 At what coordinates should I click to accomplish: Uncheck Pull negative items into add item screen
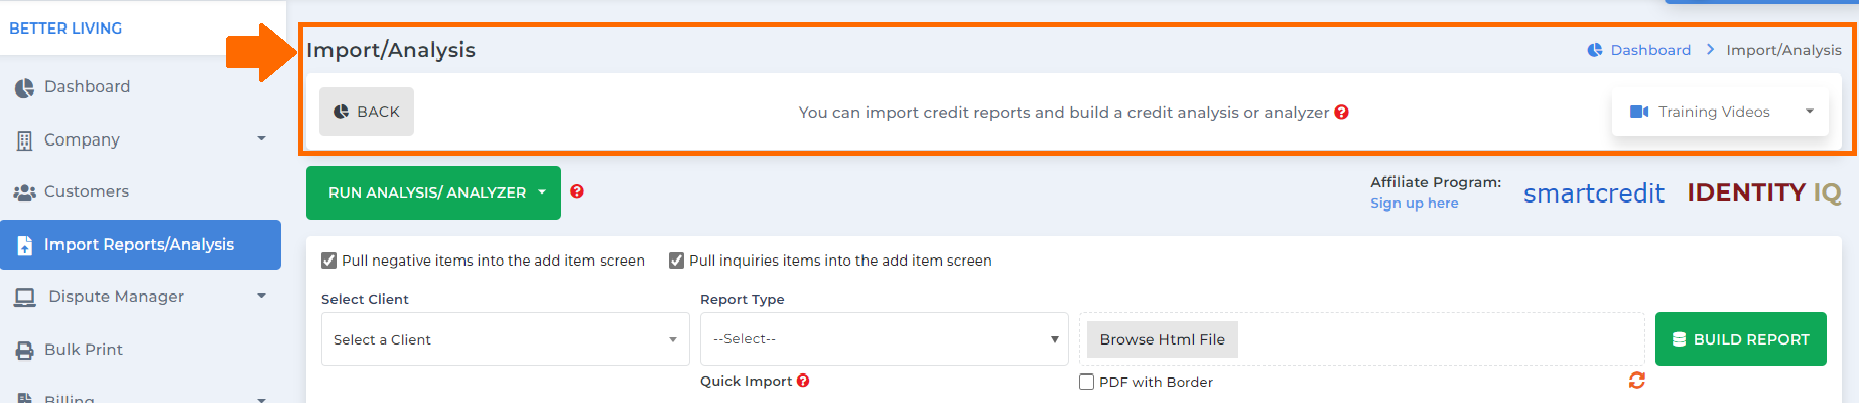coord(329,261)
